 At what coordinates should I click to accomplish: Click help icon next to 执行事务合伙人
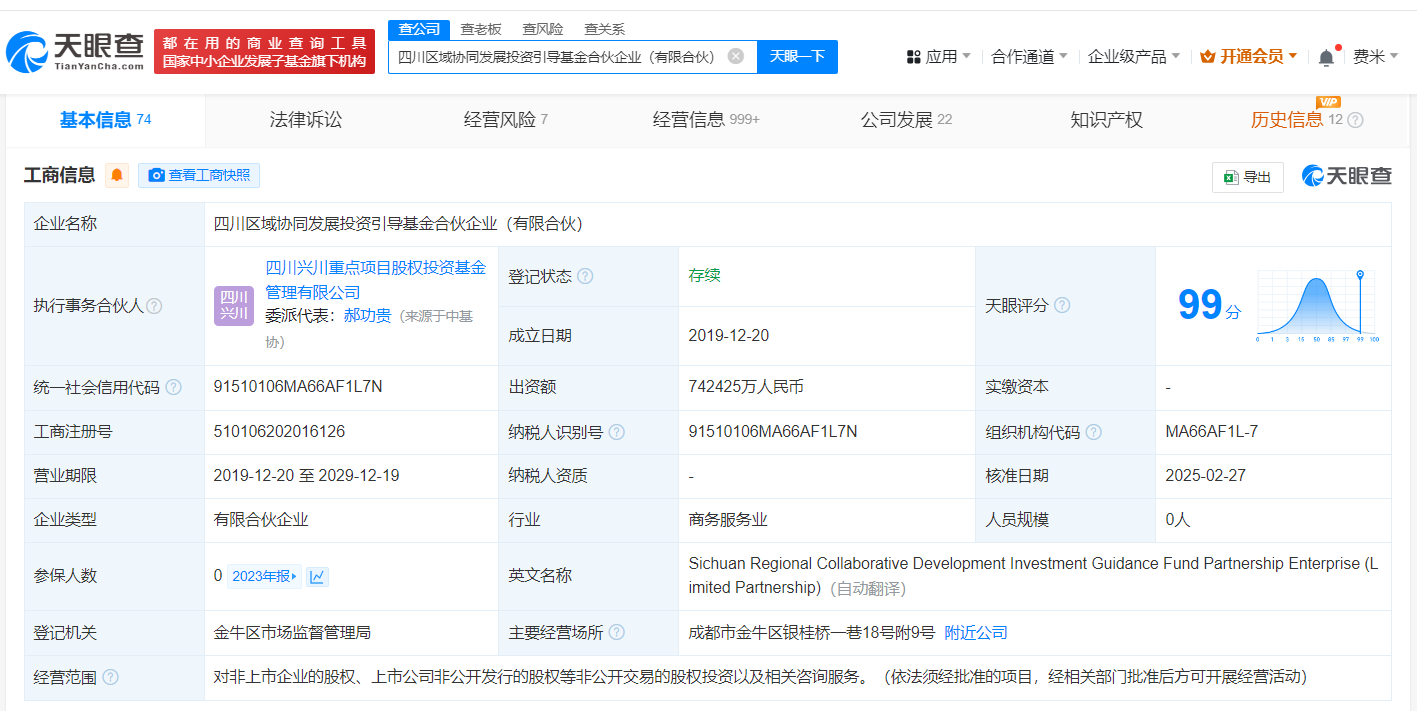tap(154, 306)
